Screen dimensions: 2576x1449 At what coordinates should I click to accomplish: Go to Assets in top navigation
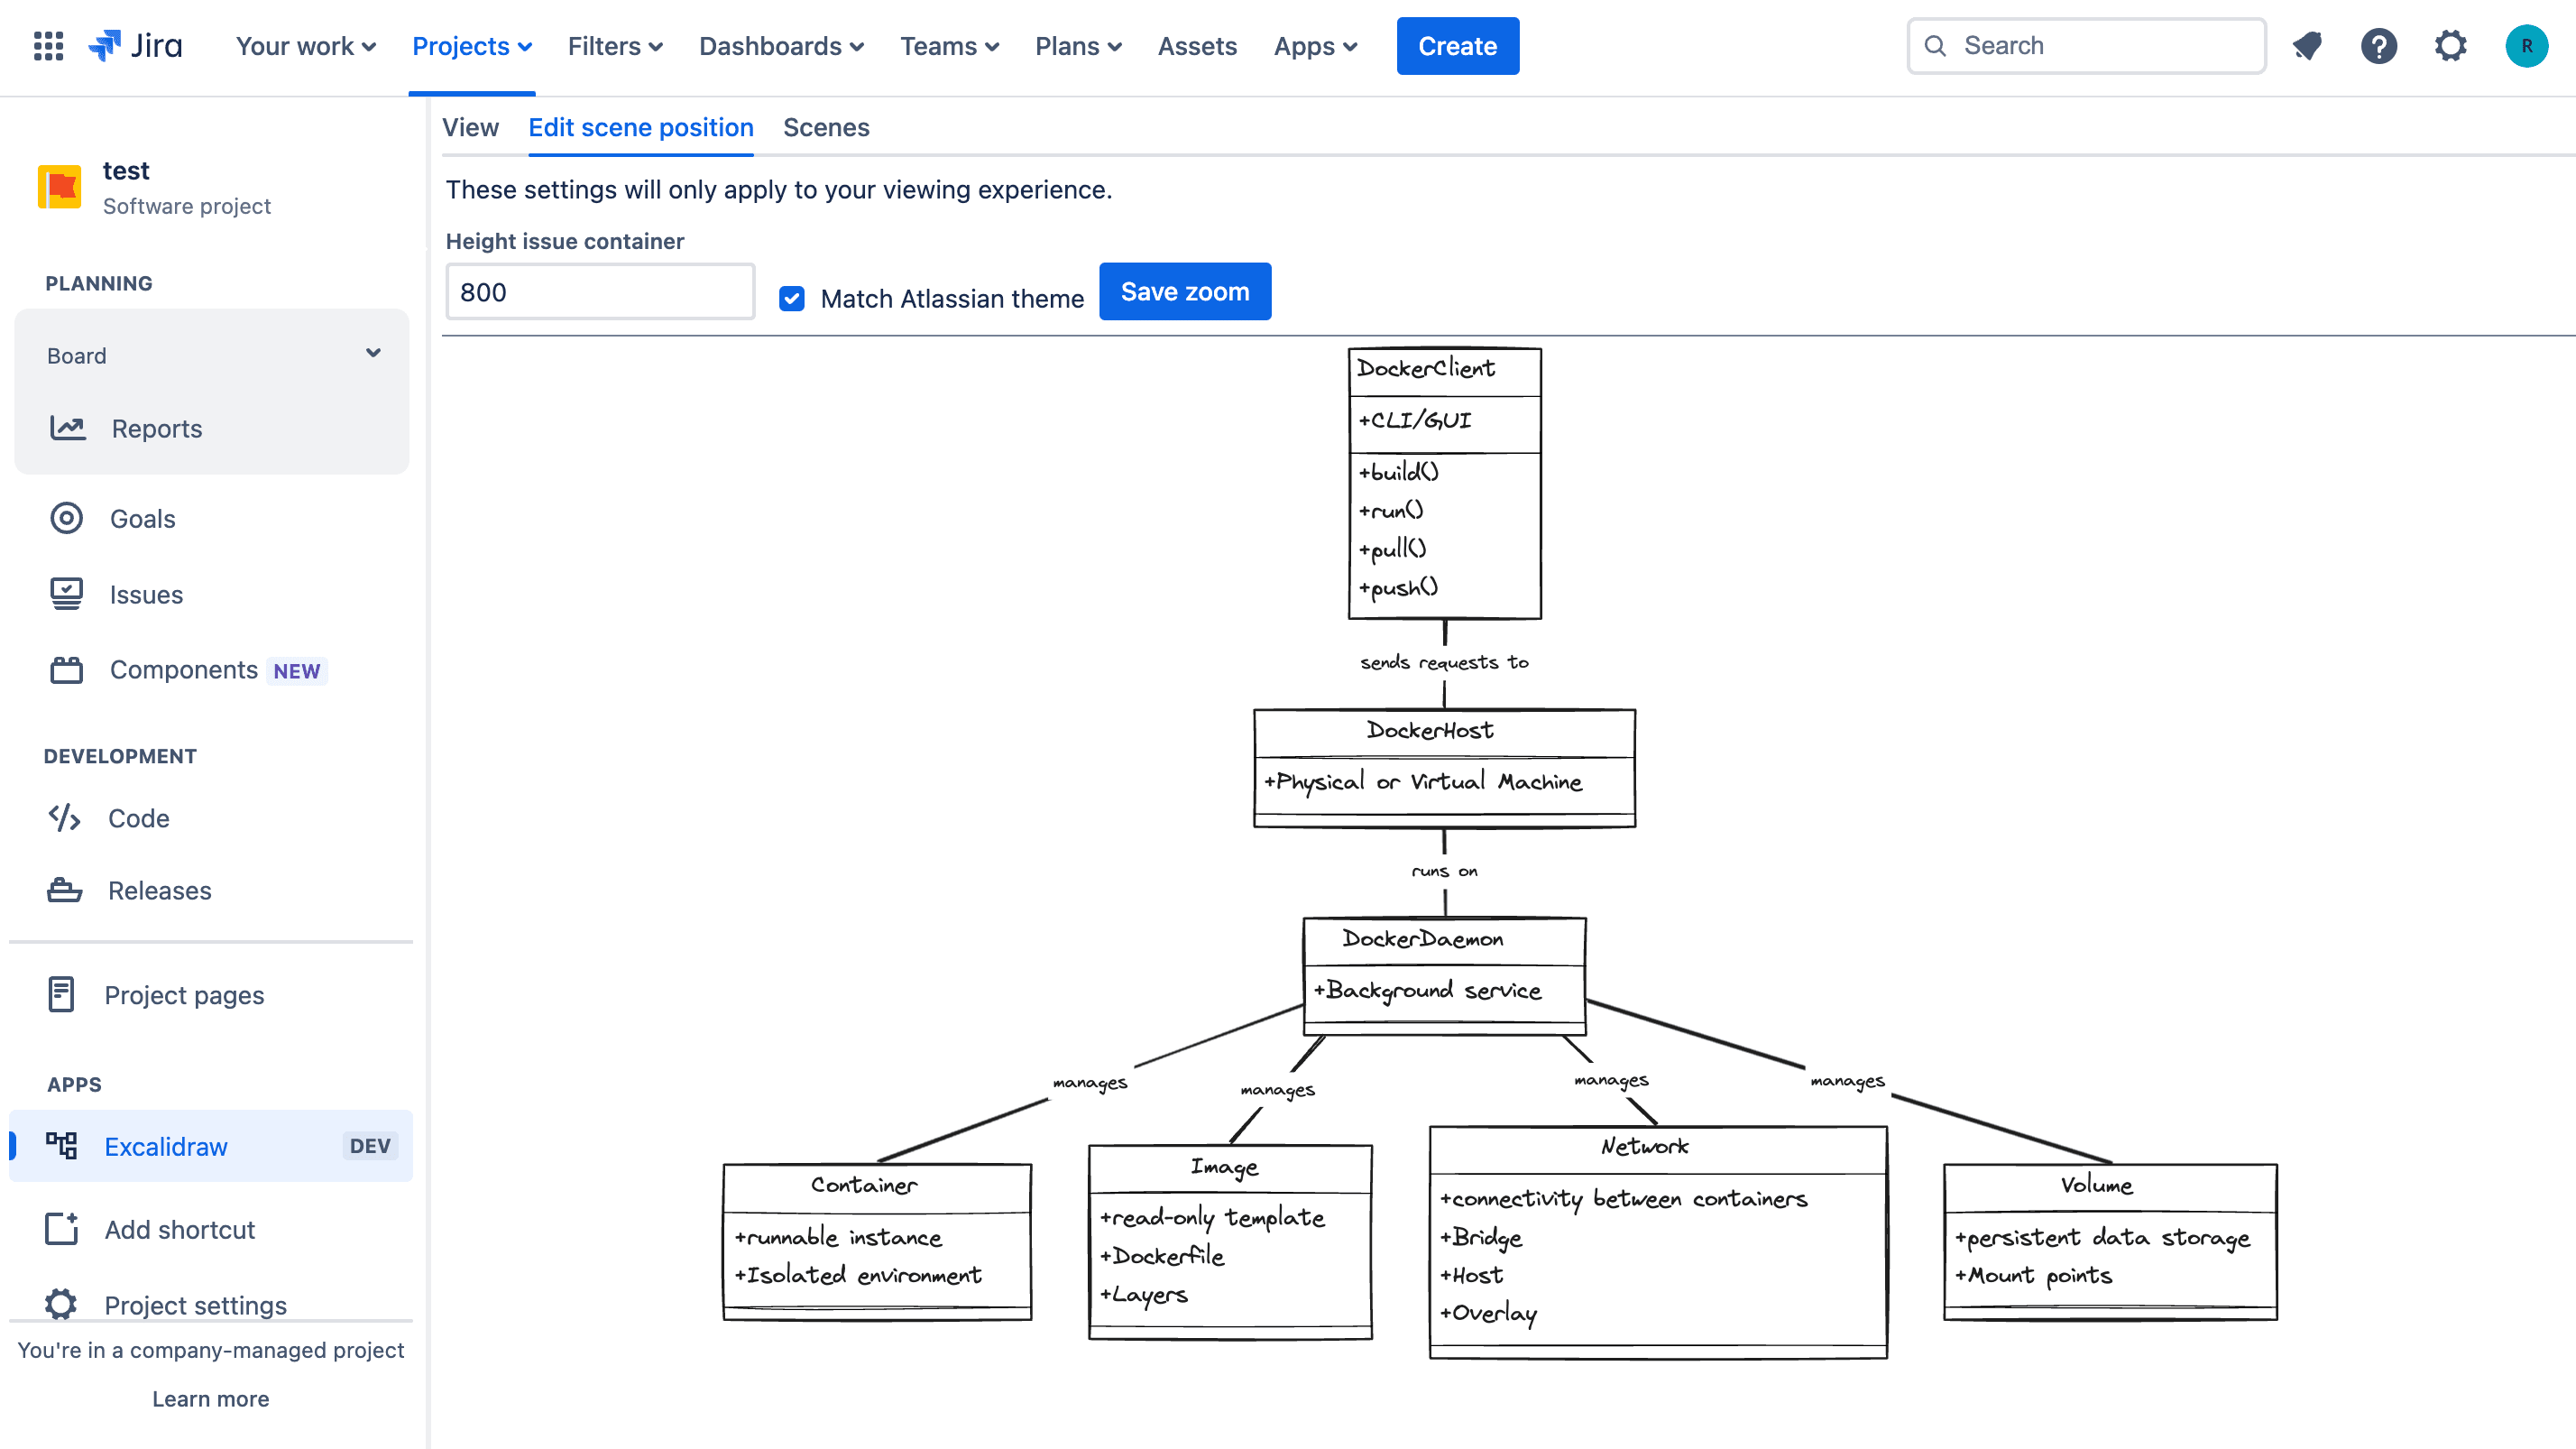click(x=1197, y=46)
